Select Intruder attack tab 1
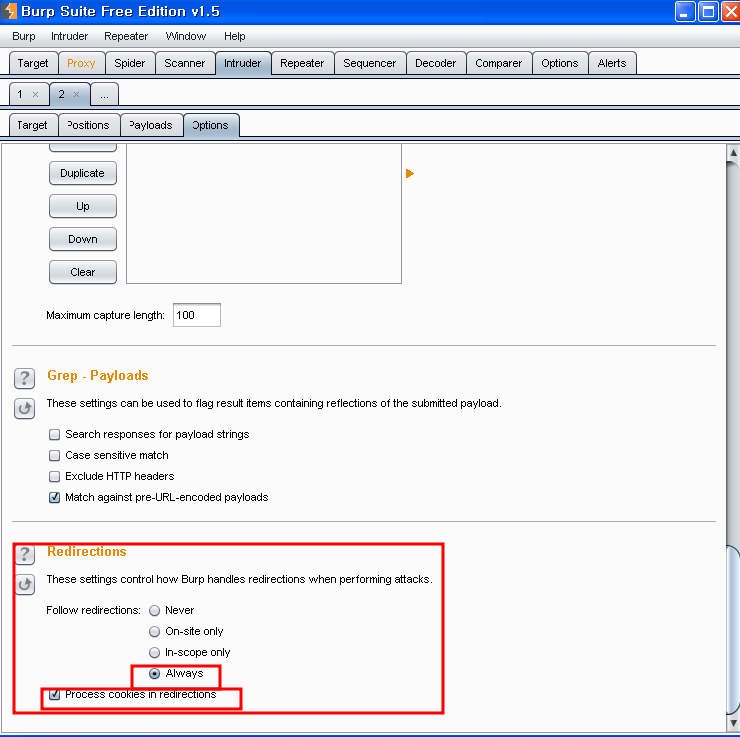Screen dimensions: 740x737 [x=20, y=94]
